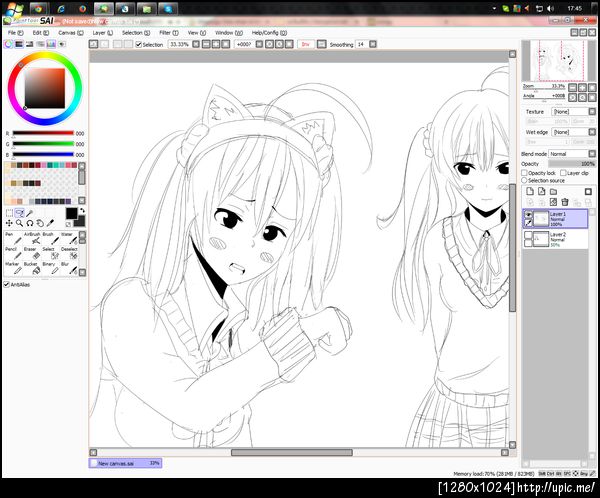Click the canvas horizontal scrollbar
Screen dimensions: 600x498
point(292,452)
